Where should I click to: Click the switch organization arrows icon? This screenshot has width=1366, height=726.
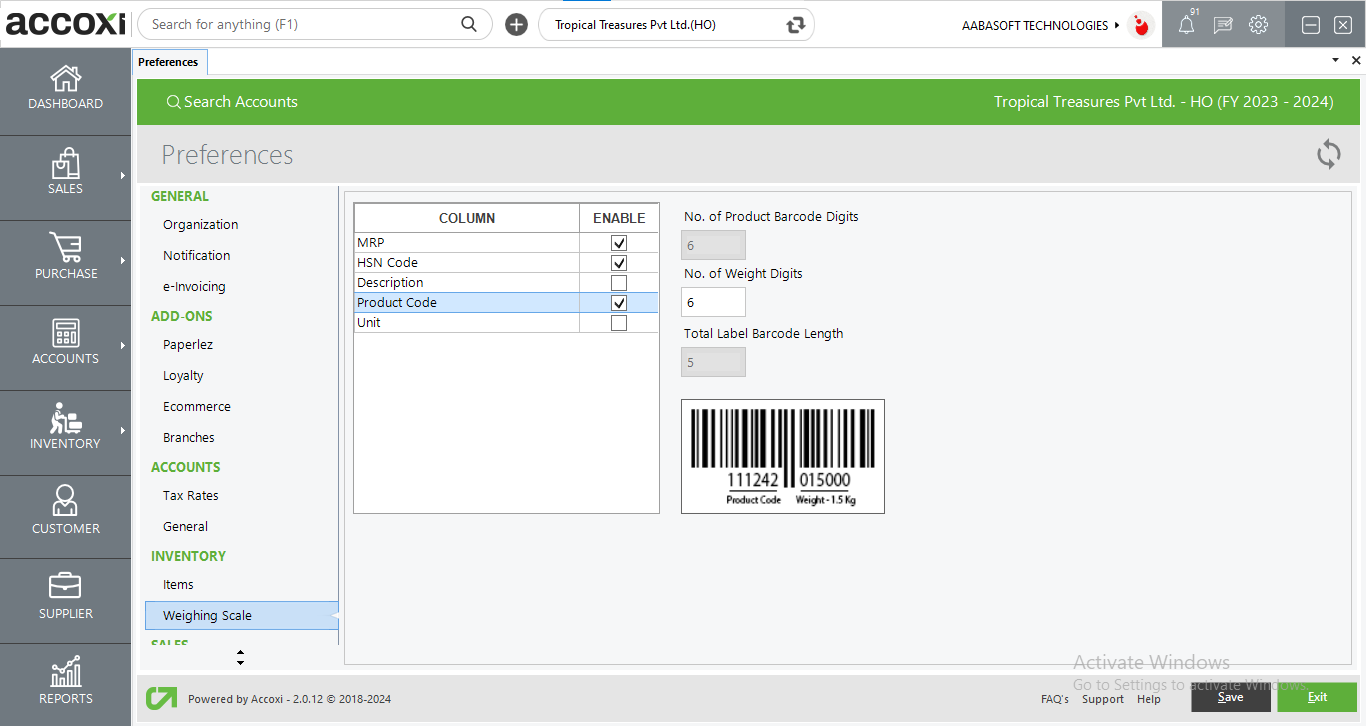click(796, 25)
